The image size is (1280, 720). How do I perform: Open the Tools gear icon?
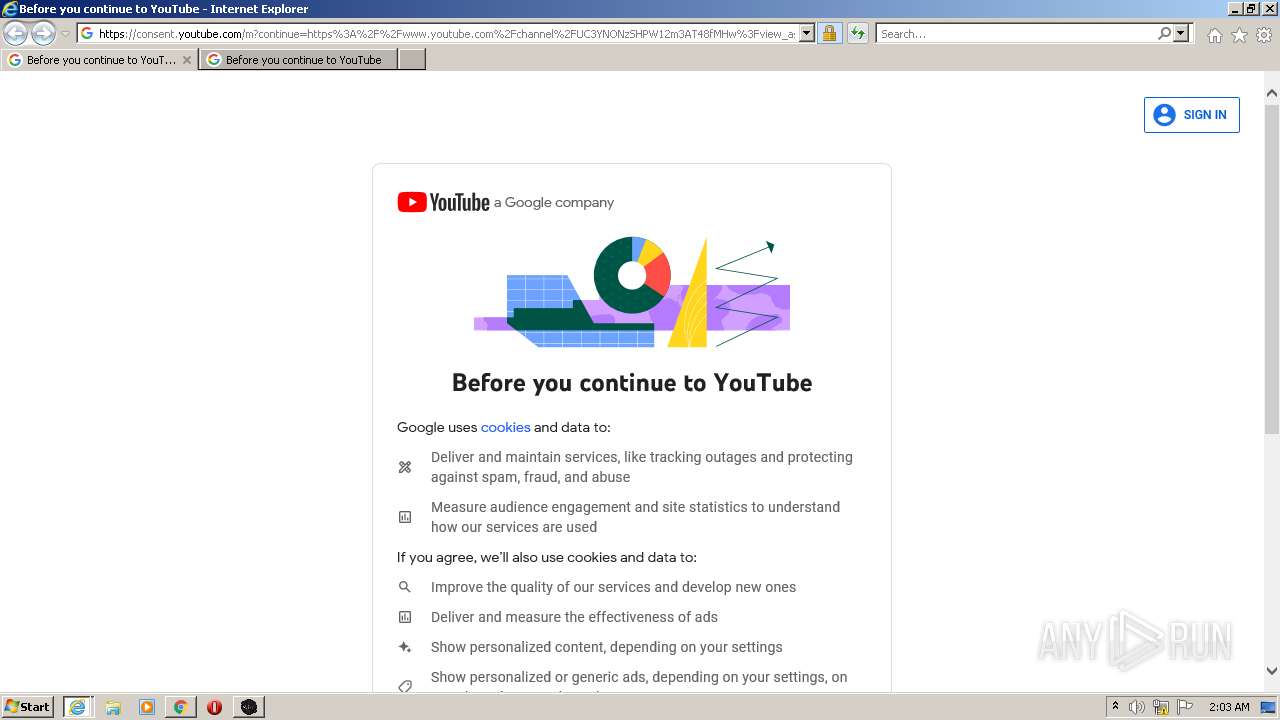1264,35
